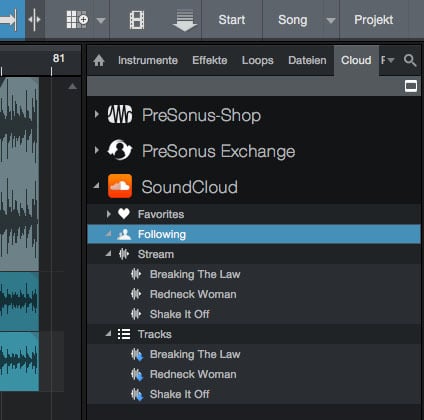The height and width of the screenshot is (420, 424).
Task: Click the orange SoundCloud logo
Action: click(x=120, y=186)
